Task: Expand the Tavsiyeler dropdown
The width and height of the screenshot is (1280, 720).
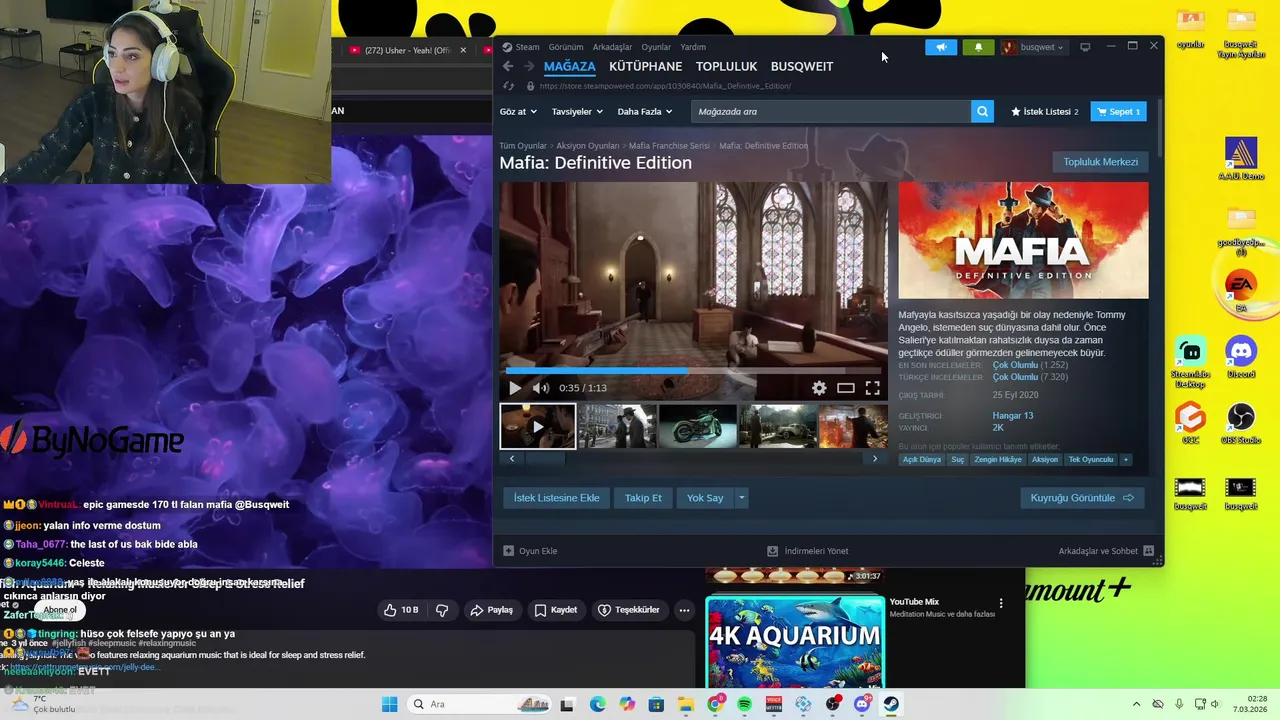Action: pos(577,112)
